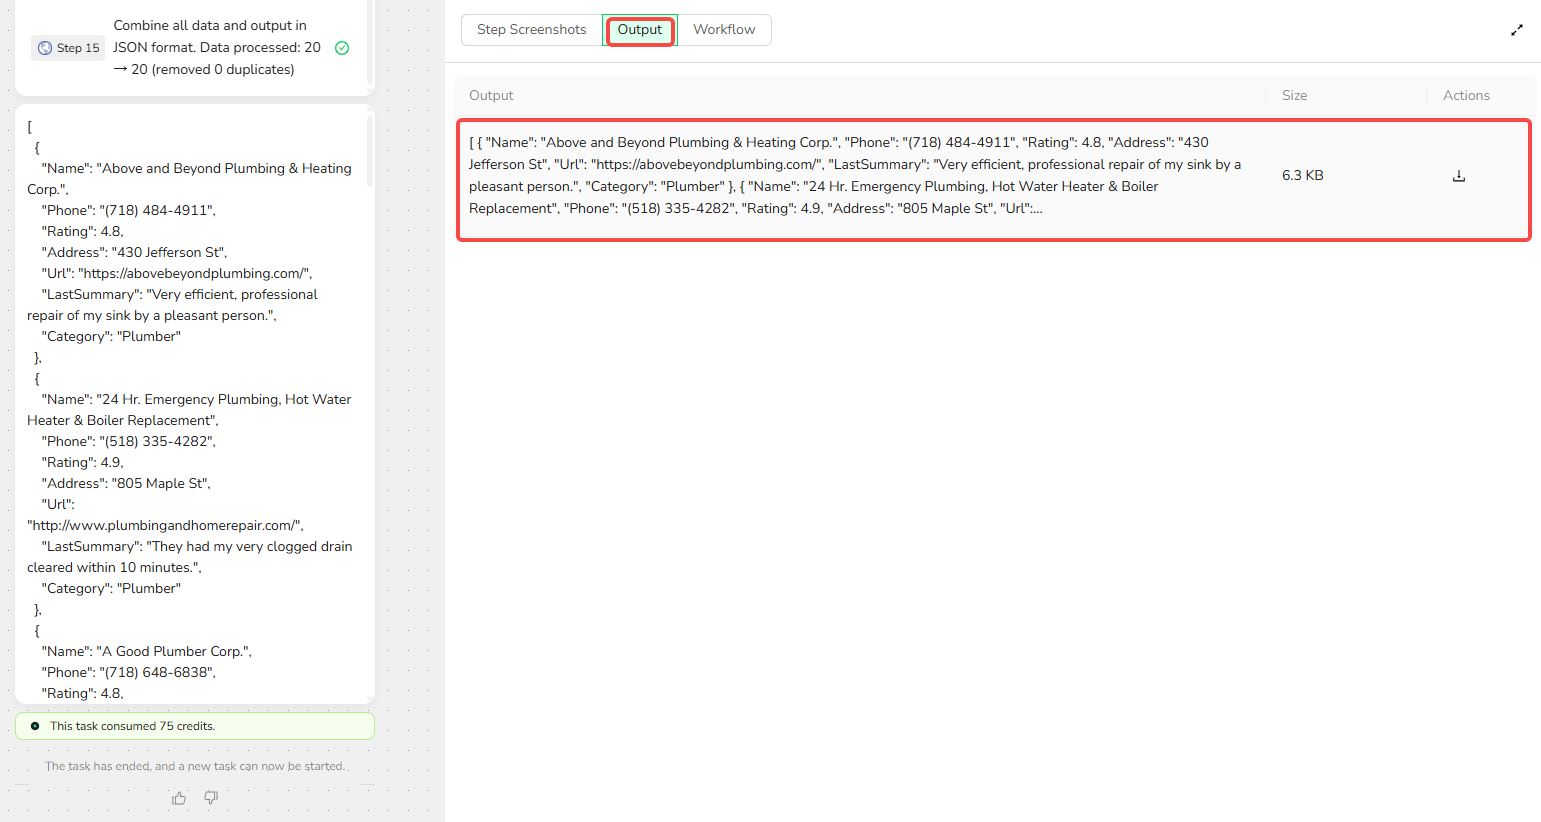
Task: Click the green dot in credits banner
Action: pos(35,726)
